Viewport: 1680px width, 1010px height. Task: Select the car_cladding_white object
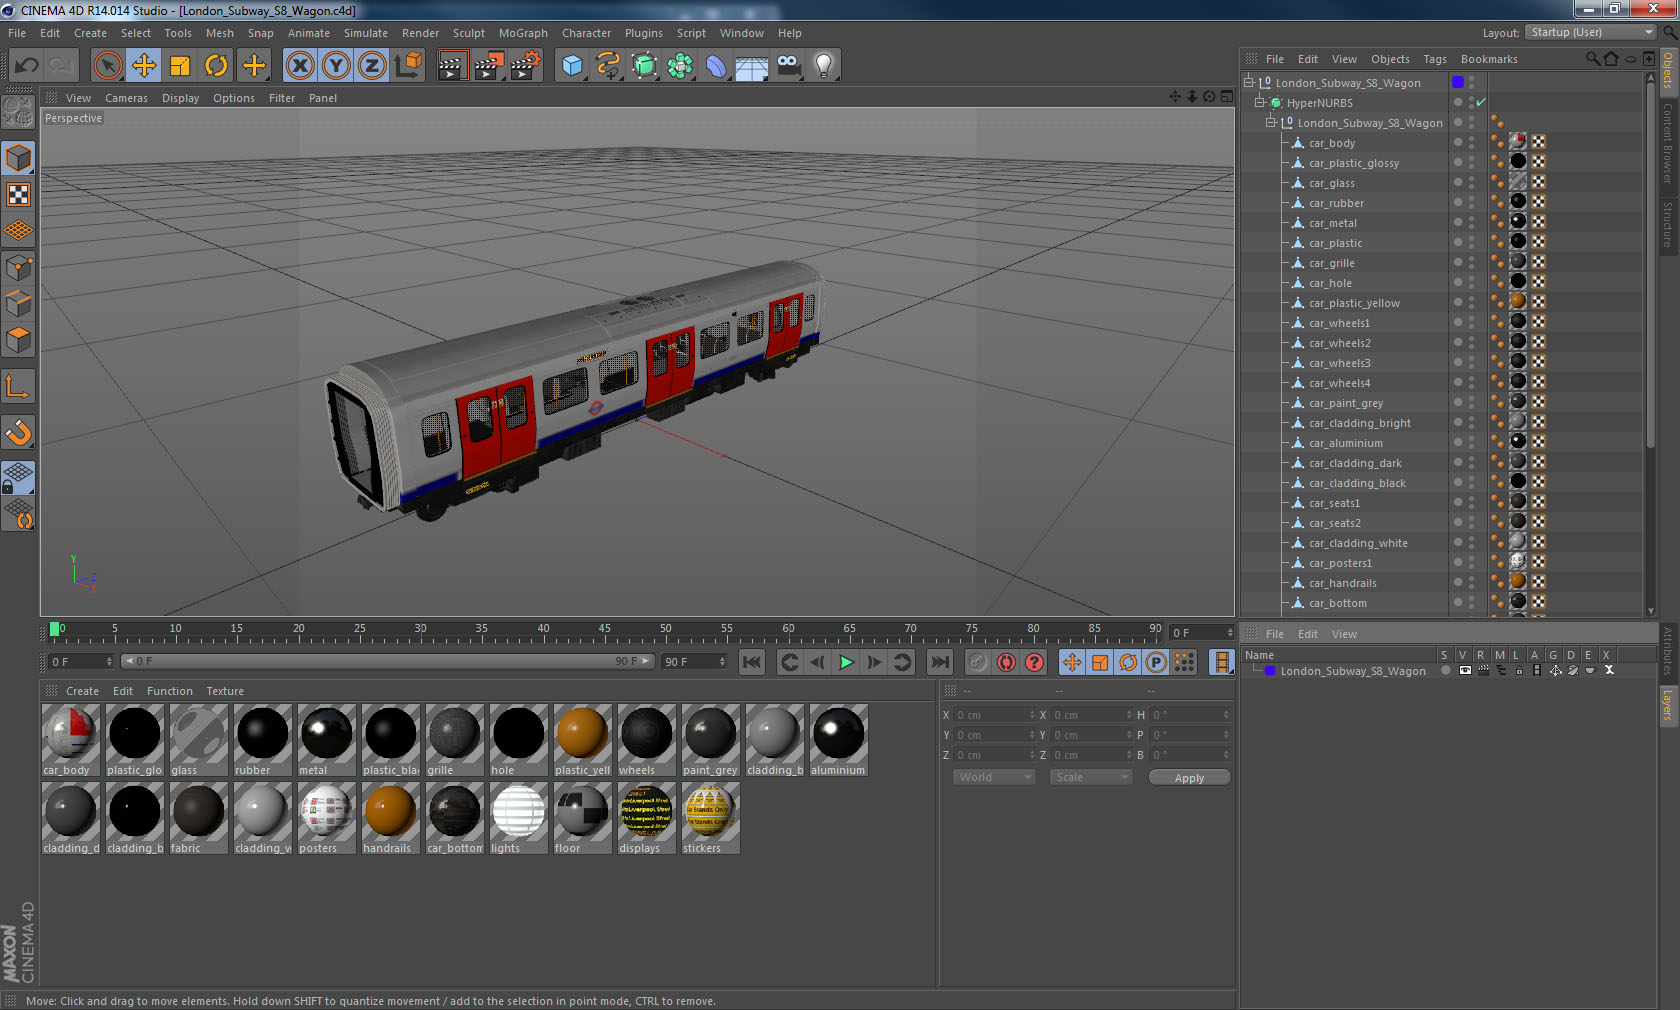1358,543
